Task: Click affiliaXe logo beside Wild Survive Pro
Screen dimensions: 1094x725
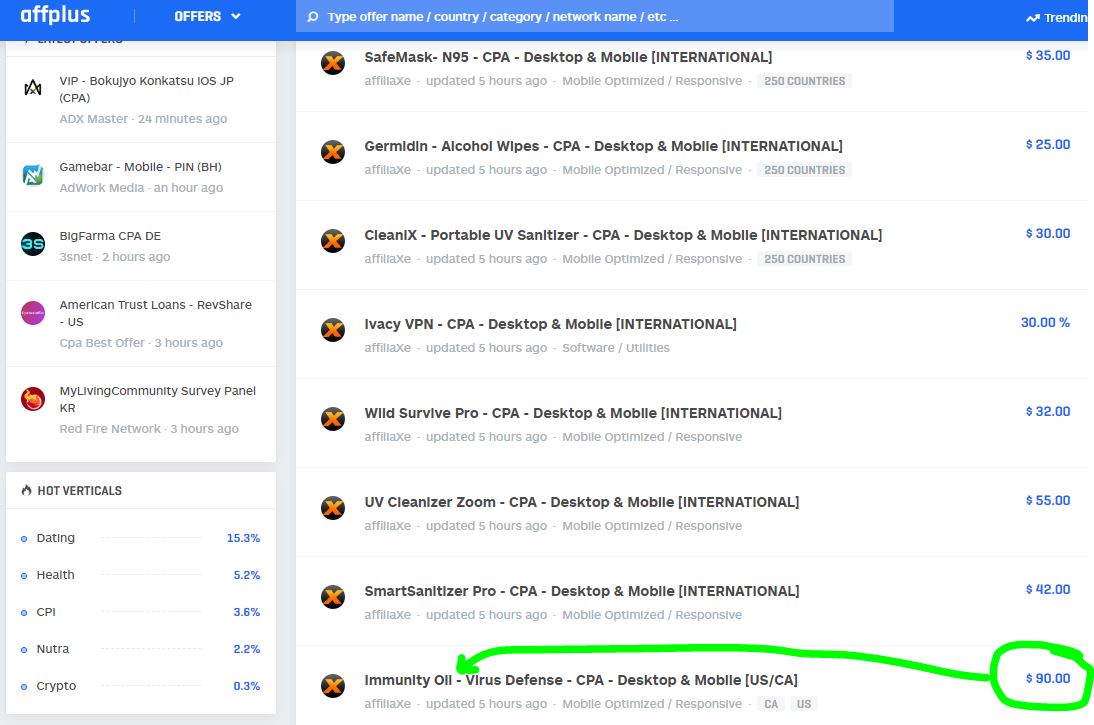Action: (x=333, y=419)
